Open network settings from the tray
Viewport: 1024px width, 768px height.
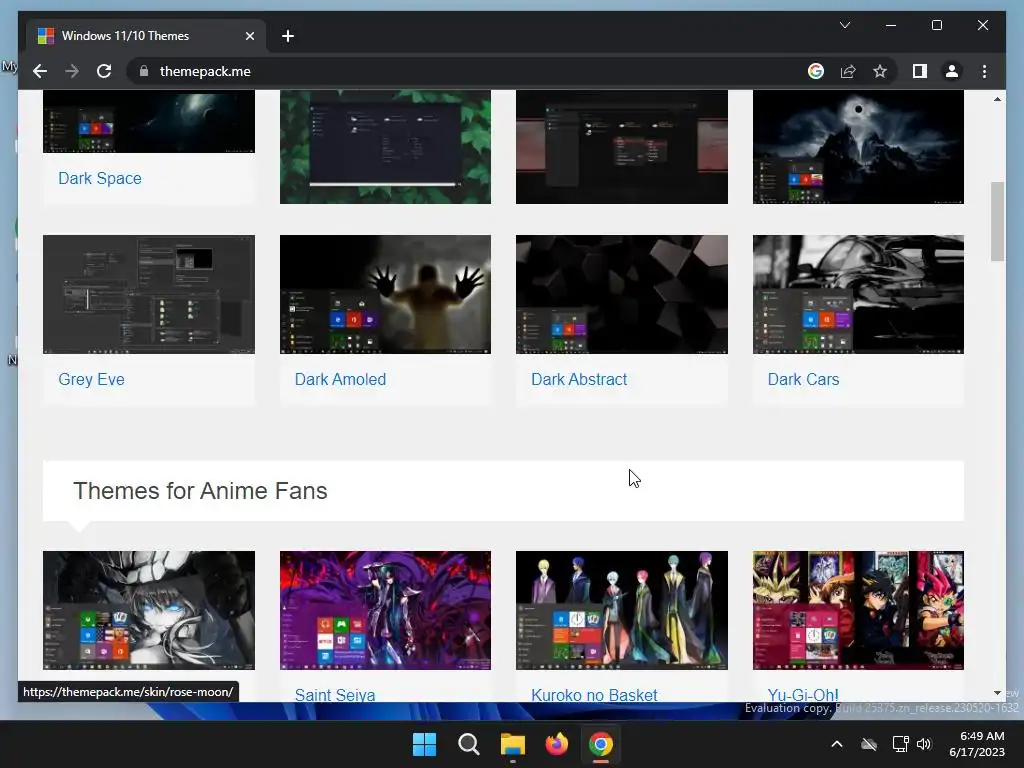click(900, 744)
